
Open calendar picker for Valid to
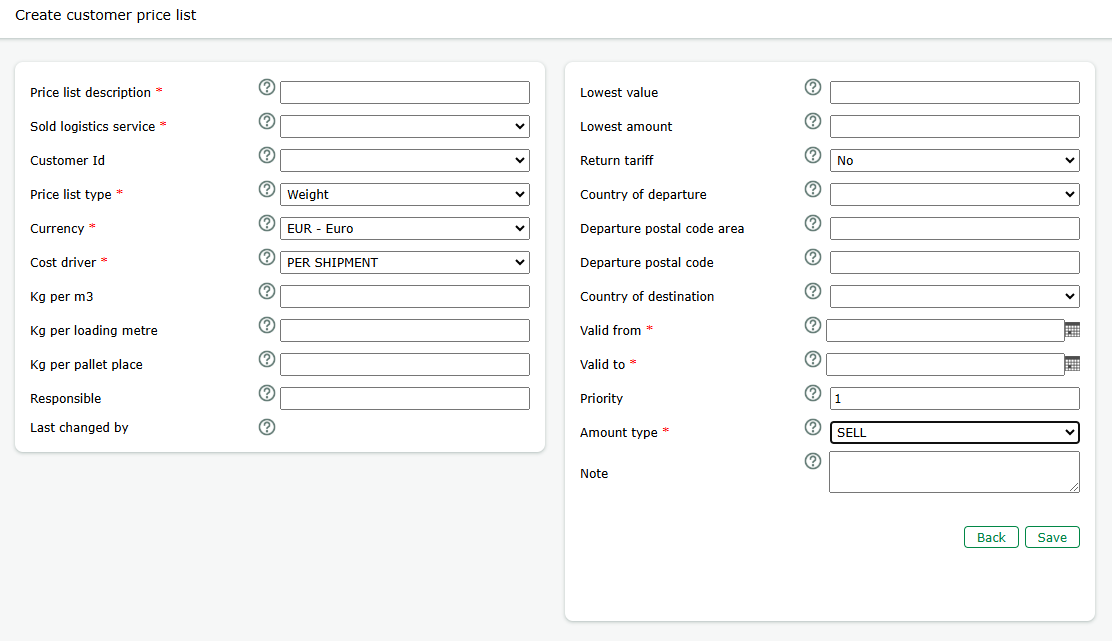tap(1072, 364)
